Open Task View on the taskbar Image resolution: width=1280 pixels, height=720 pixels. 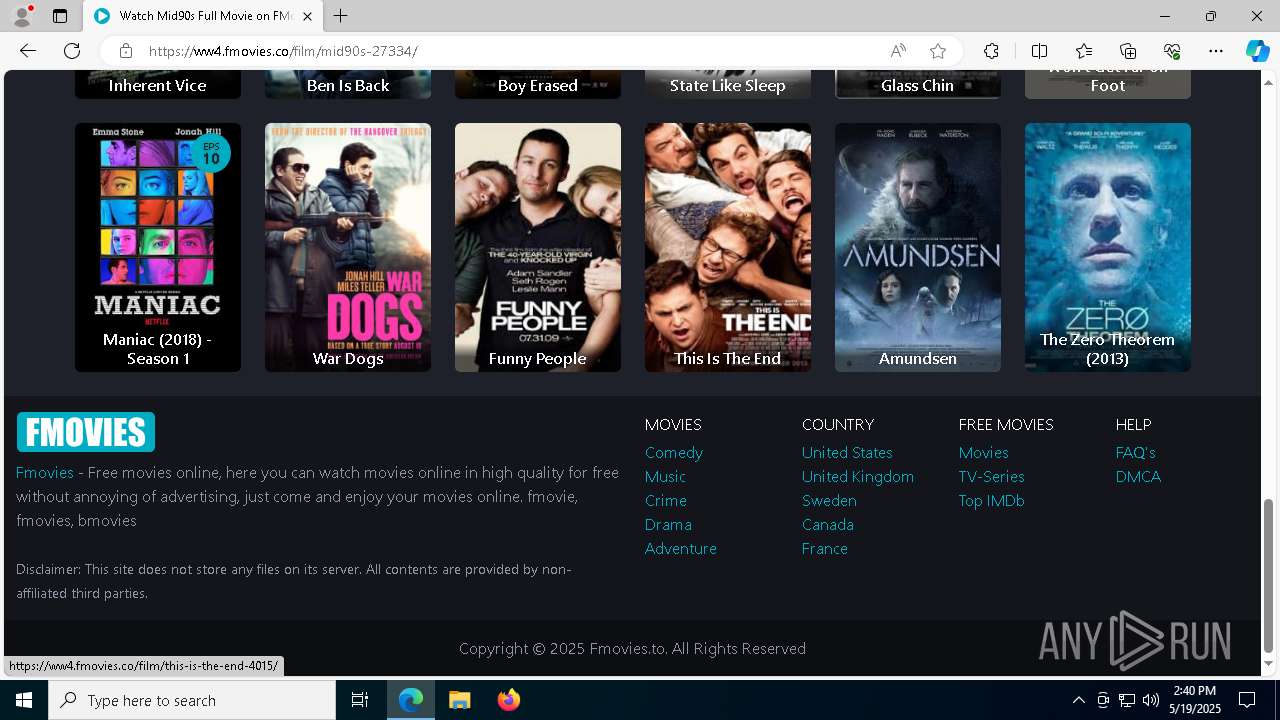pos(360,700)
